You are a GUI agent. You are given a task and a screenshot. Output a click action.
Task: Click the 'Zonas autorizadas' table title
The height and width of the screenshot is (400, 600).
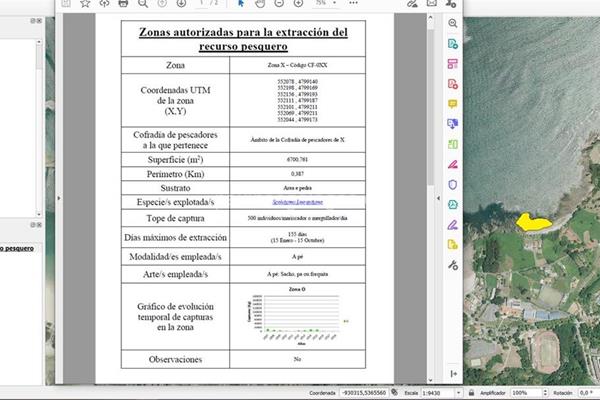[x=243, y=39]
